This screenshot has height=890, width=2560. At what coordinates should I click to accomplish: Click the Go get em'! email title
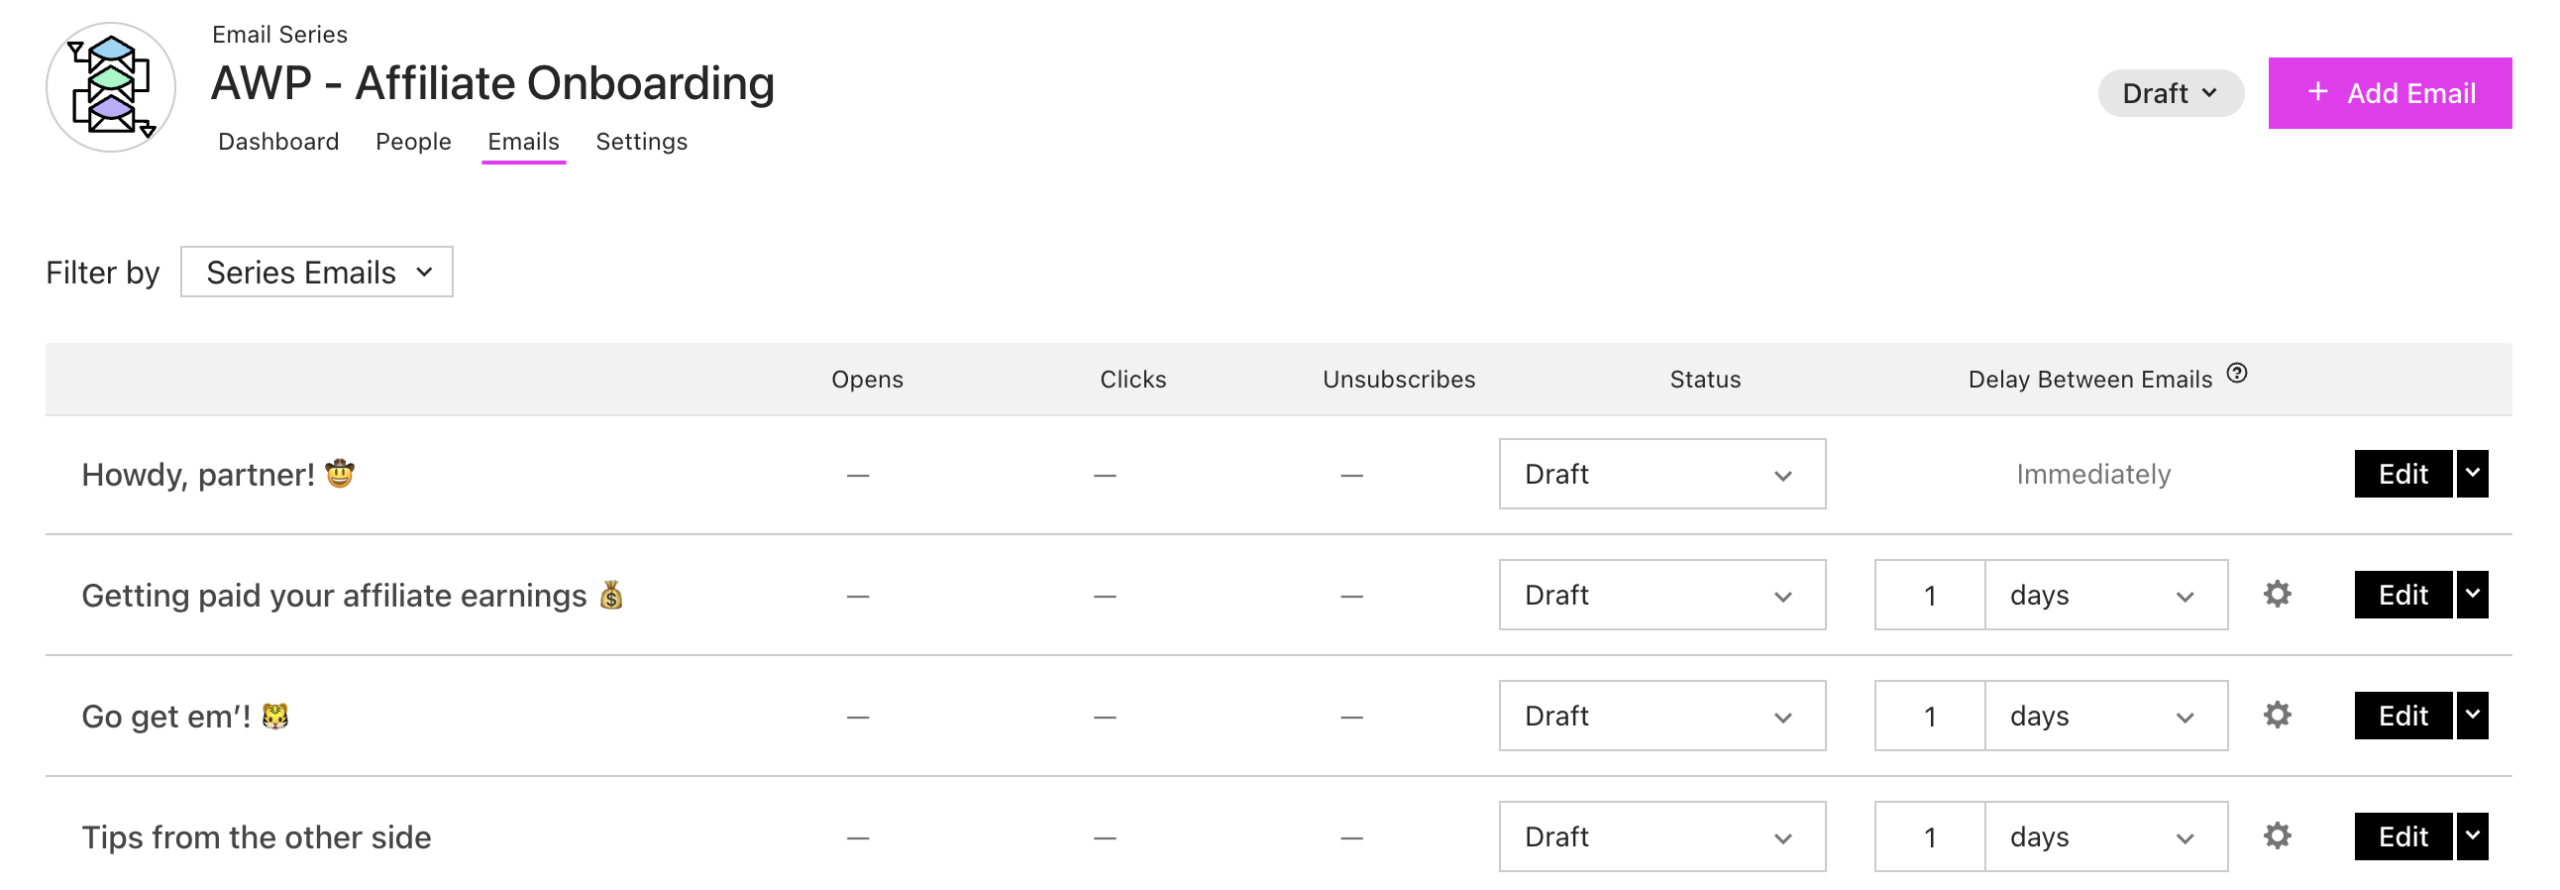[185, 717]
